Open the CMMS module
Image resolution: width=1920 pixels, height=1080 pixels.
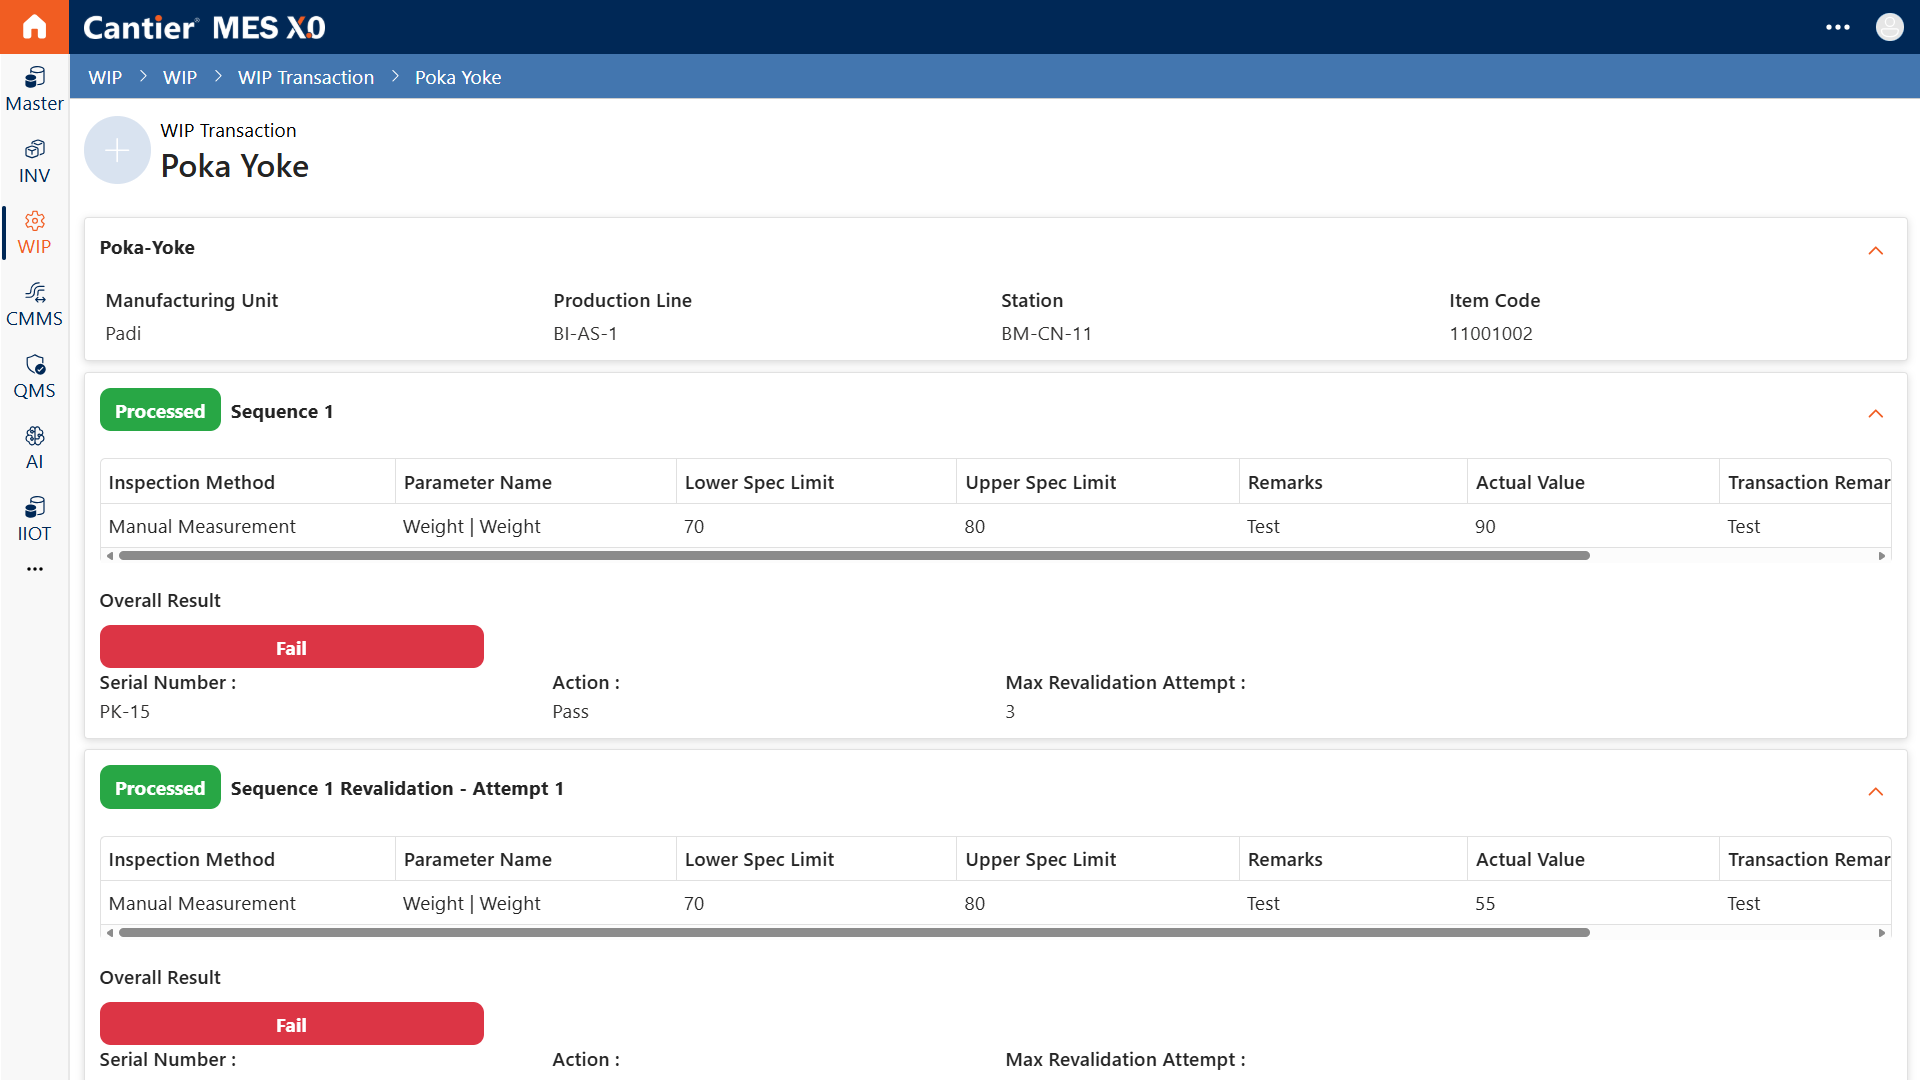click(34, 305)
